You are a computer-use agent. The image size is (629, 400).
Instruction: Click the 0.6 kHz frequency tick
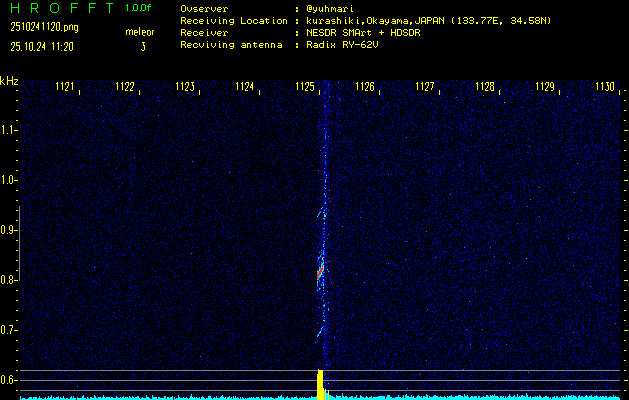pos(9,380)
